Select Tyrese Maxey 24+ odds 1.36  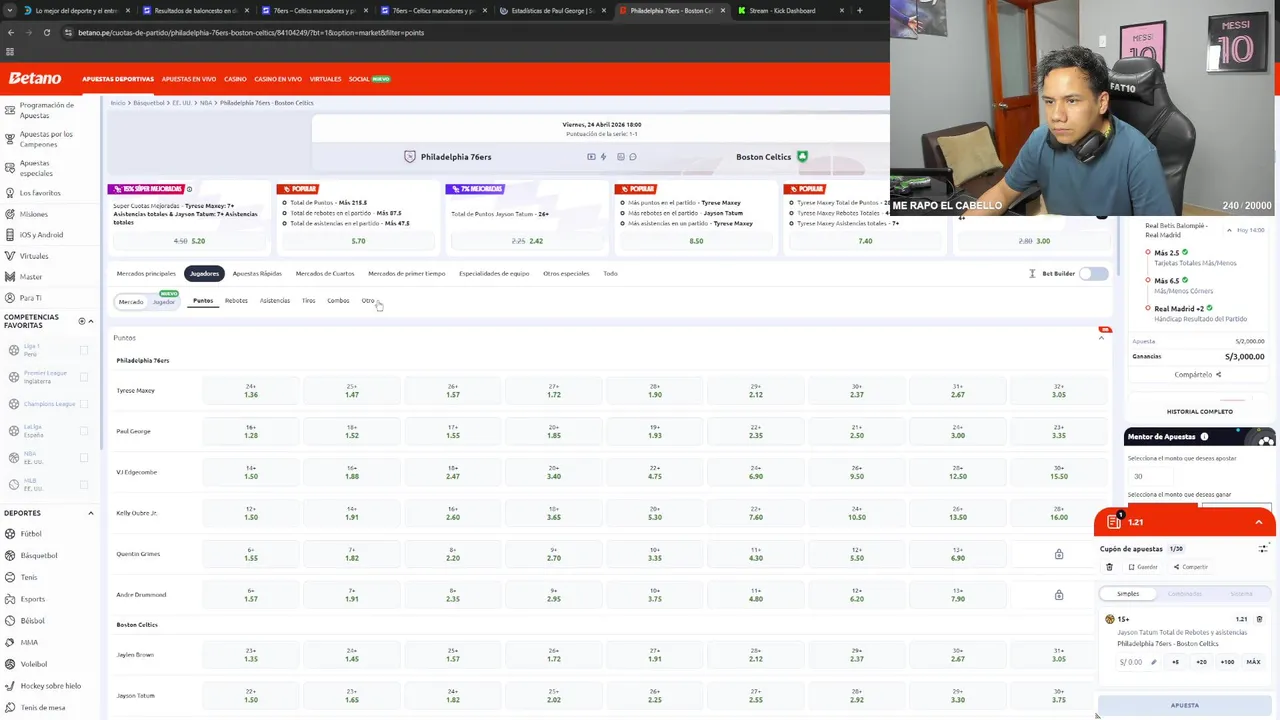pos(251,391)
